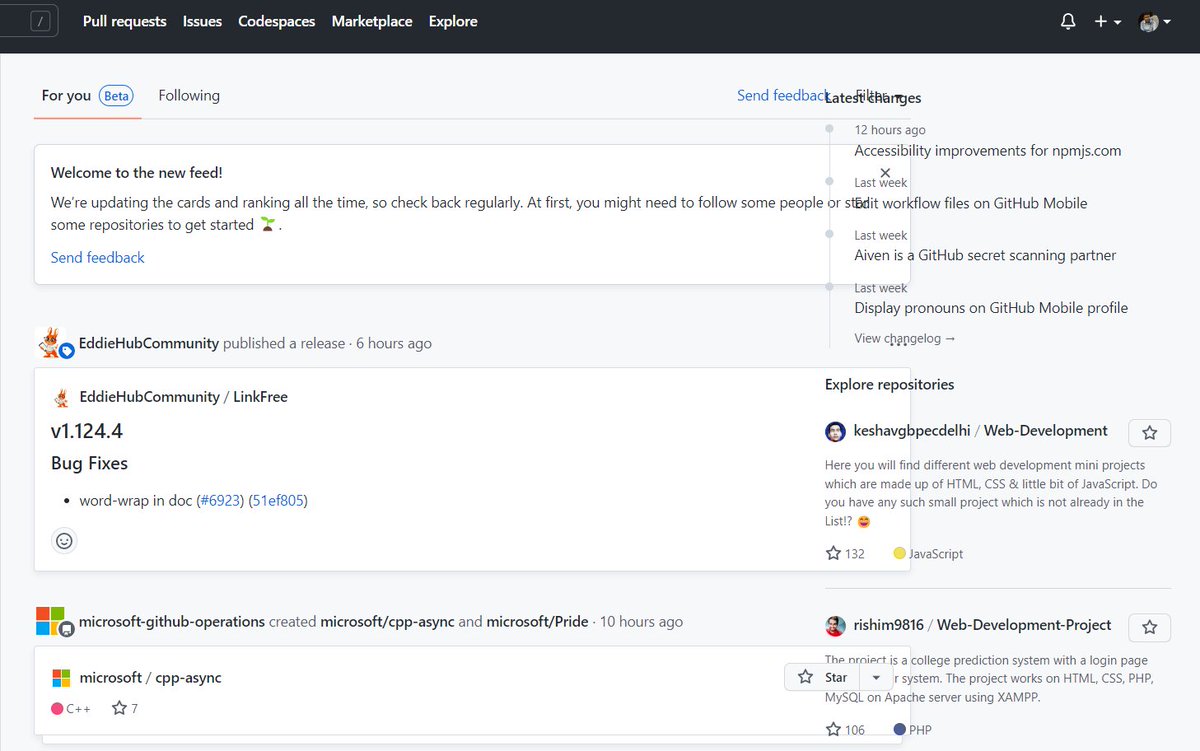Viewport: 1200px width, 751px height.
Task: Click Send feedback link beside the tabs
Action: (783, 96)
